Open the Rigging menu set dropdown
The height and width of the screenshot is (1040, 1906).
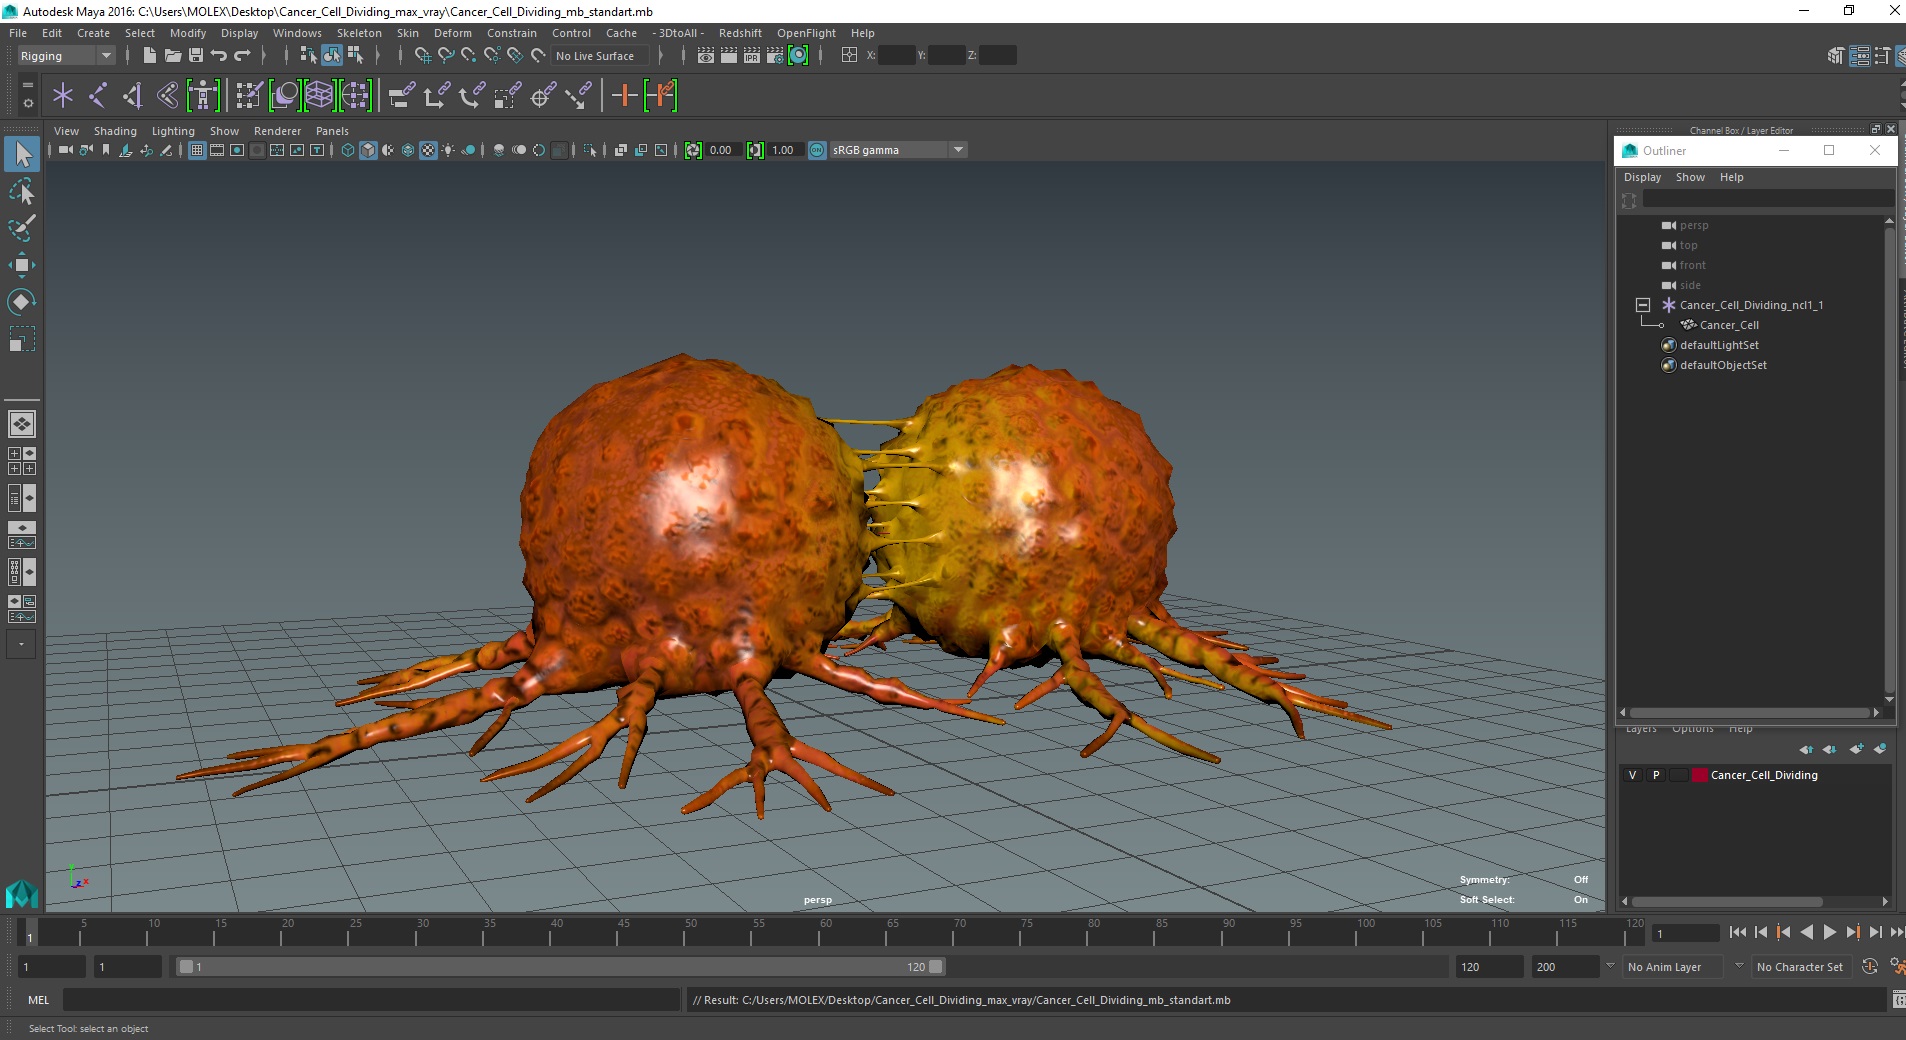tap(66, 56)
